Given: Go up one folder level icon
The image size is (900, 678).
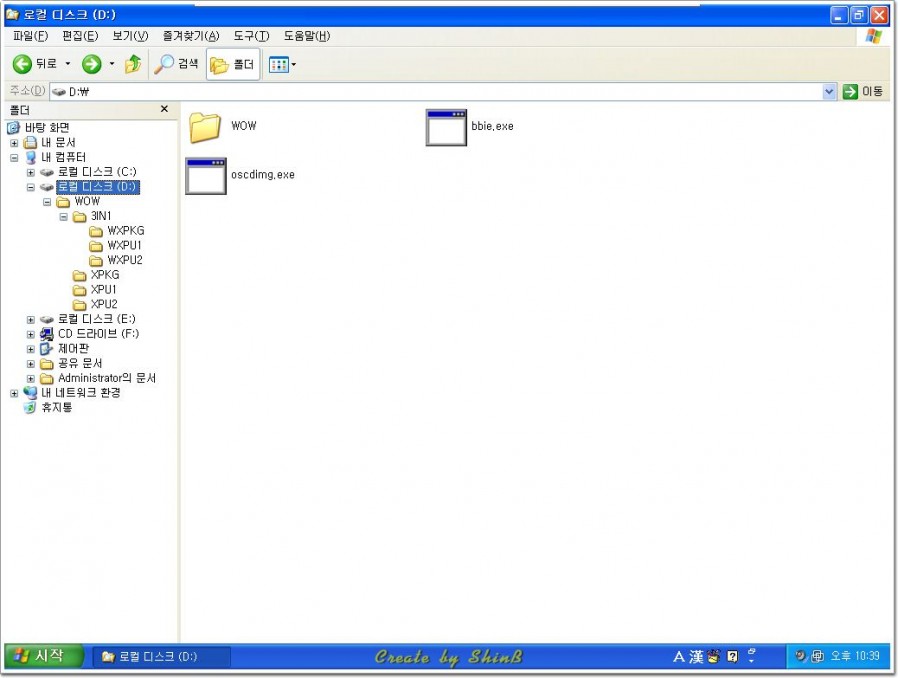Looking at the screenshot, I should pyautogui.click(x=133, y=64).
